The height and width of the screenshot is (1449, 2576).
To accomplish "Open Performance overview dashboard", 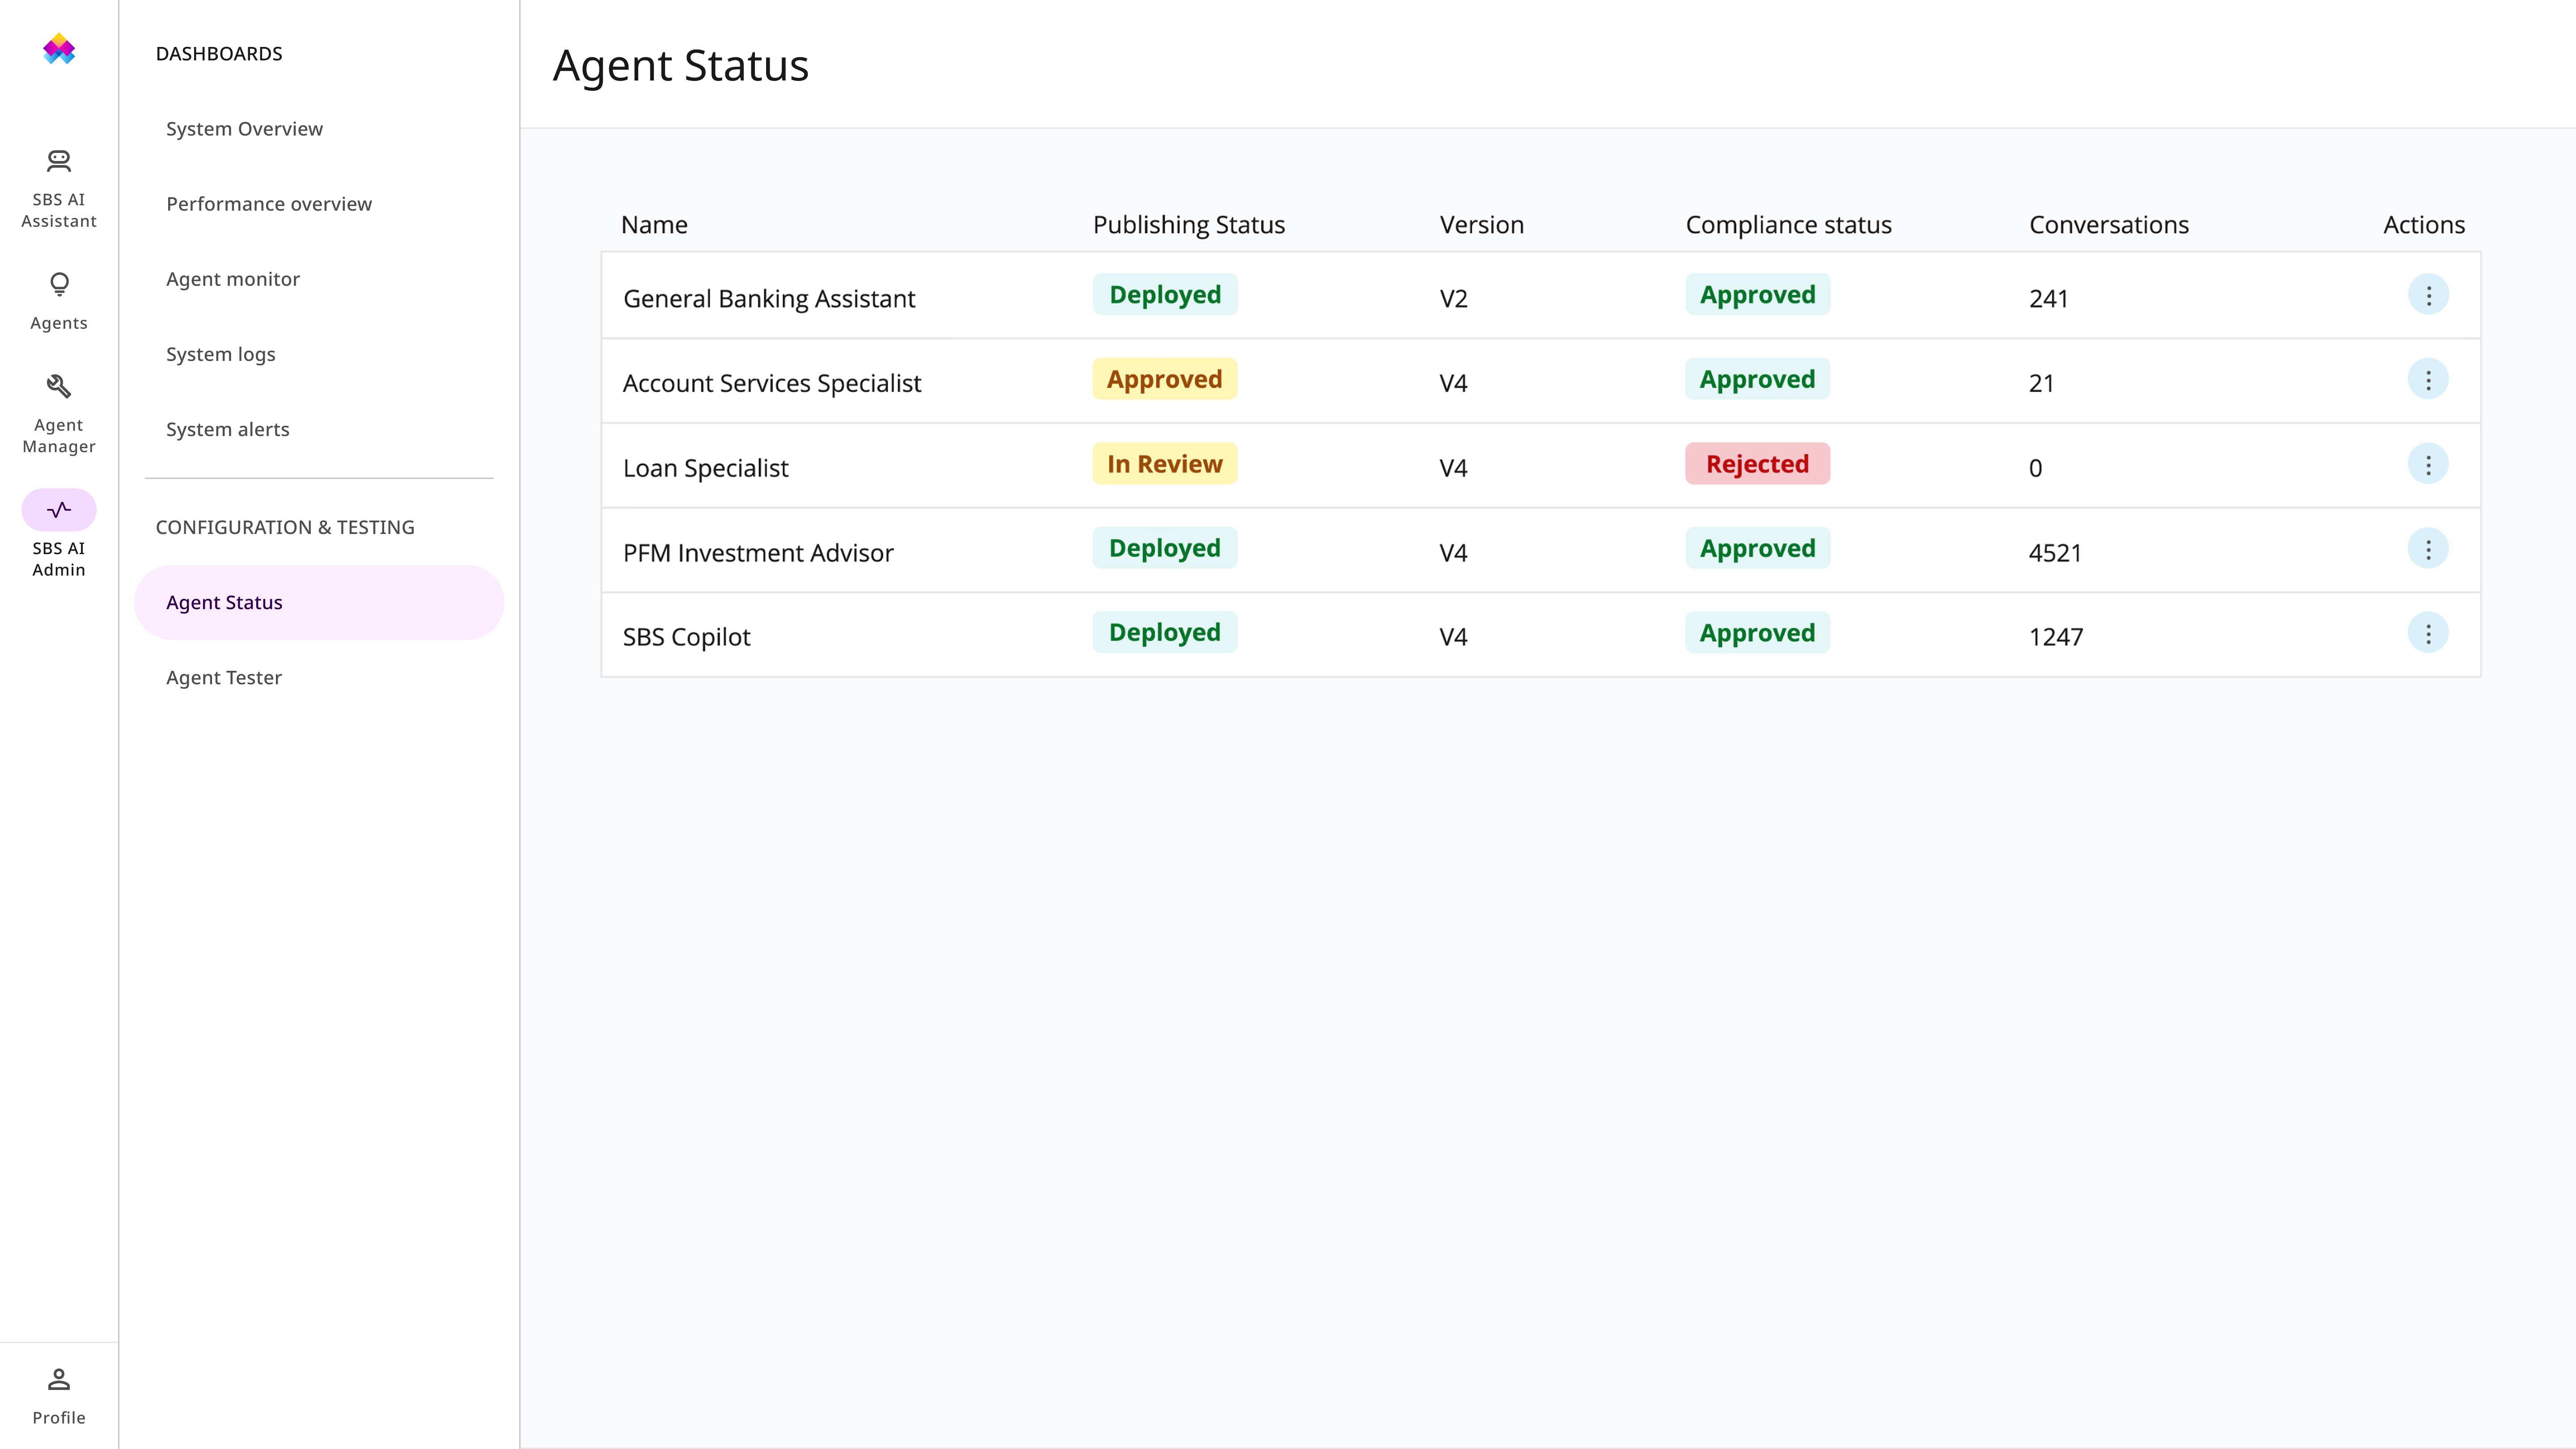I will [269, 204].
